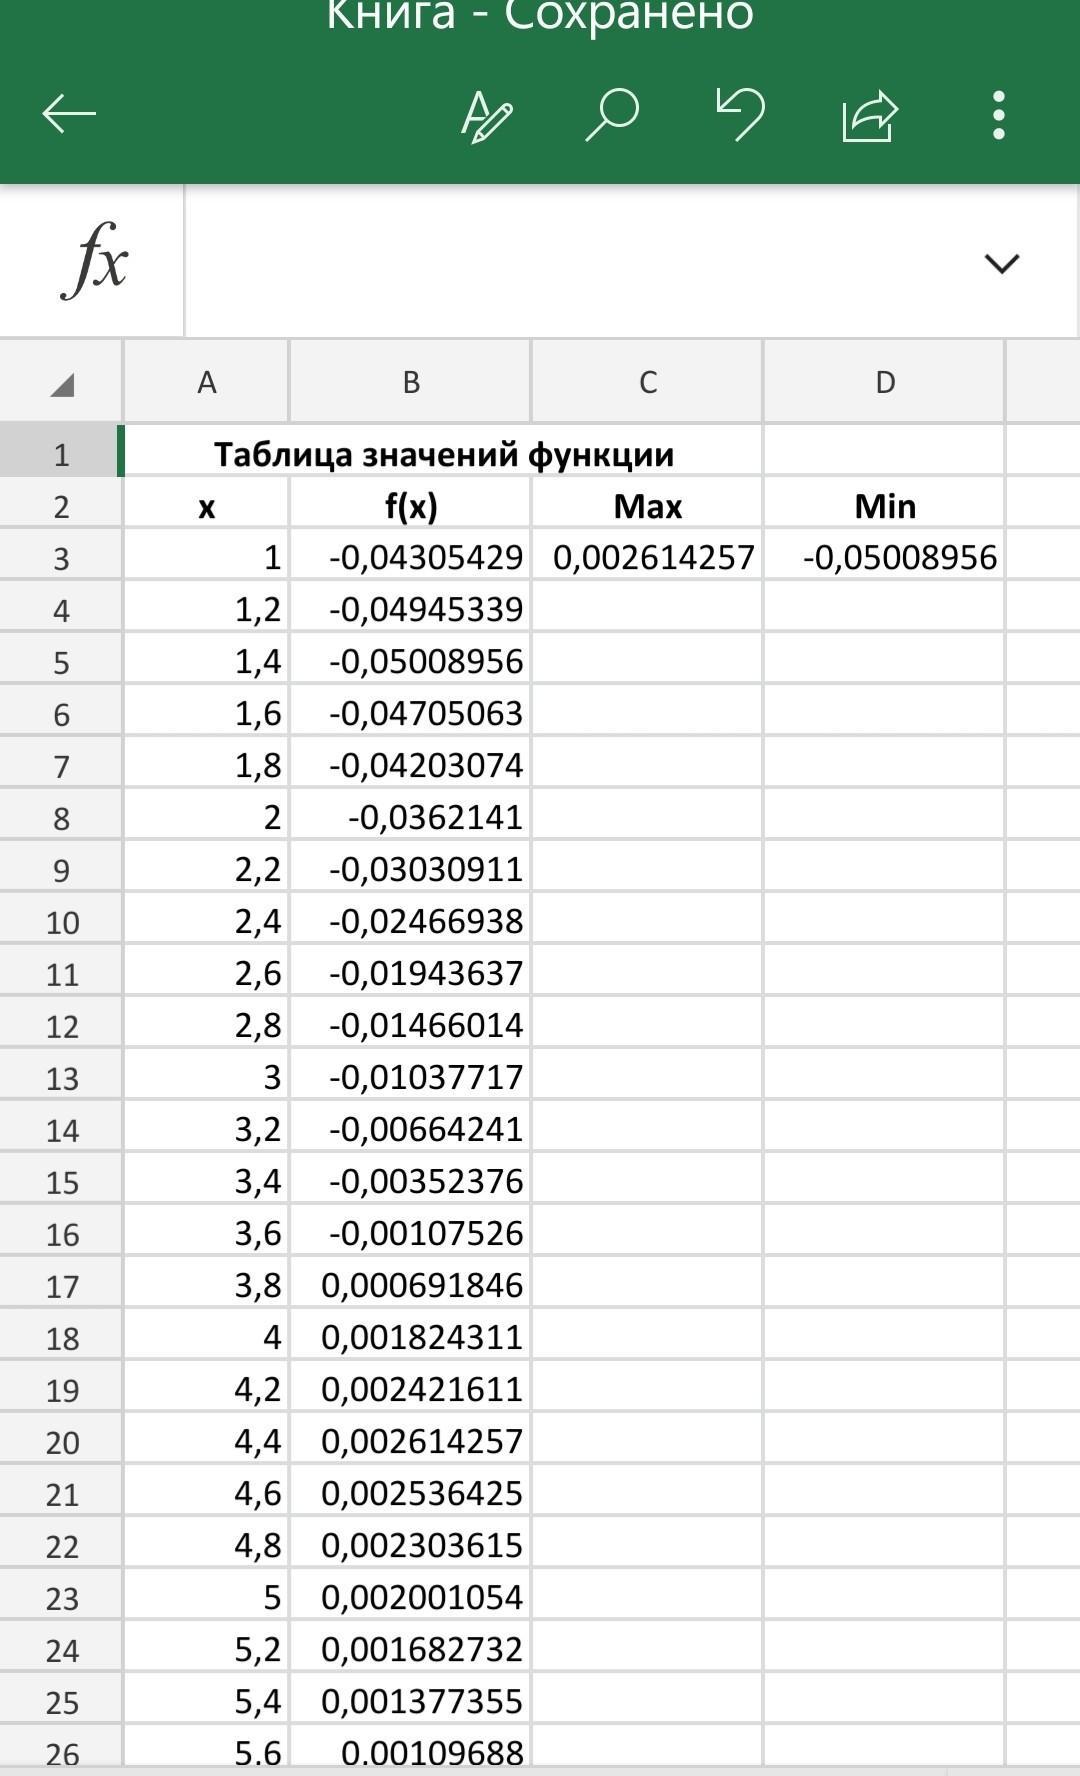This screenshot has height=1776, width=1080.
Task: Select column A header
Action: (x=206, y=382)
